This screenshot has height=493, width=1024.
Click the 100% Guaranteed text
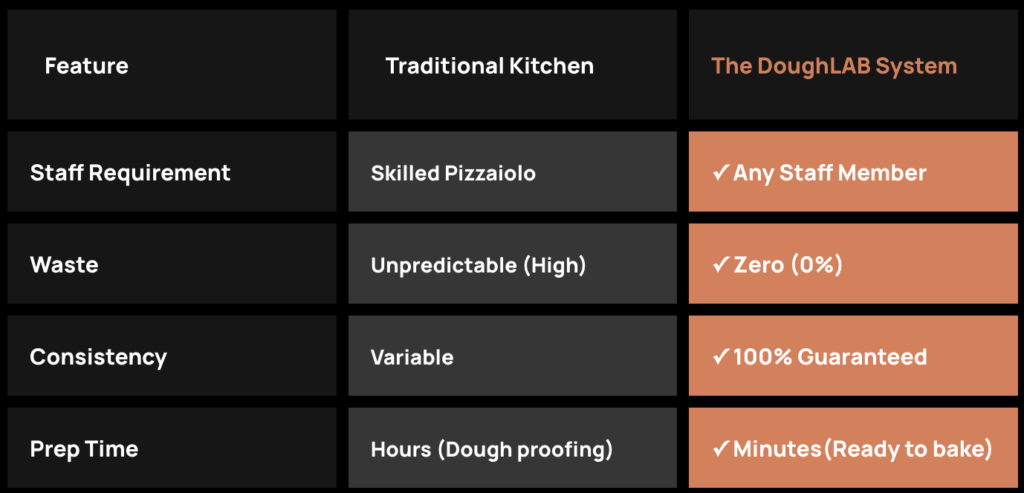(830, 357)
